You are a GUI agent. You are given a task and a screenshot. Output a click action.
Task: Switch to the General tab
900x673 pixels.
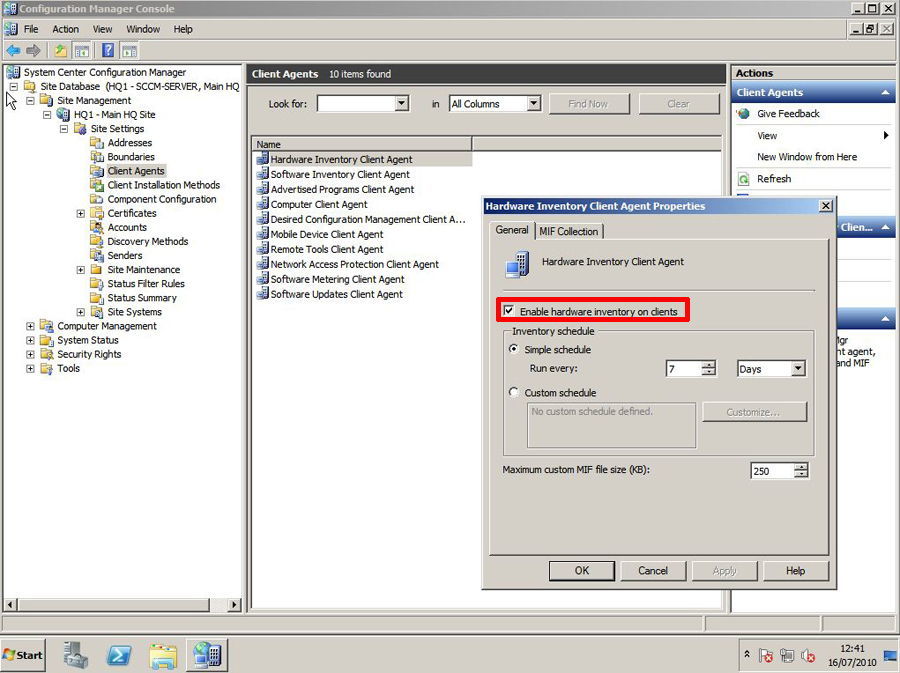tap(512, 230)
